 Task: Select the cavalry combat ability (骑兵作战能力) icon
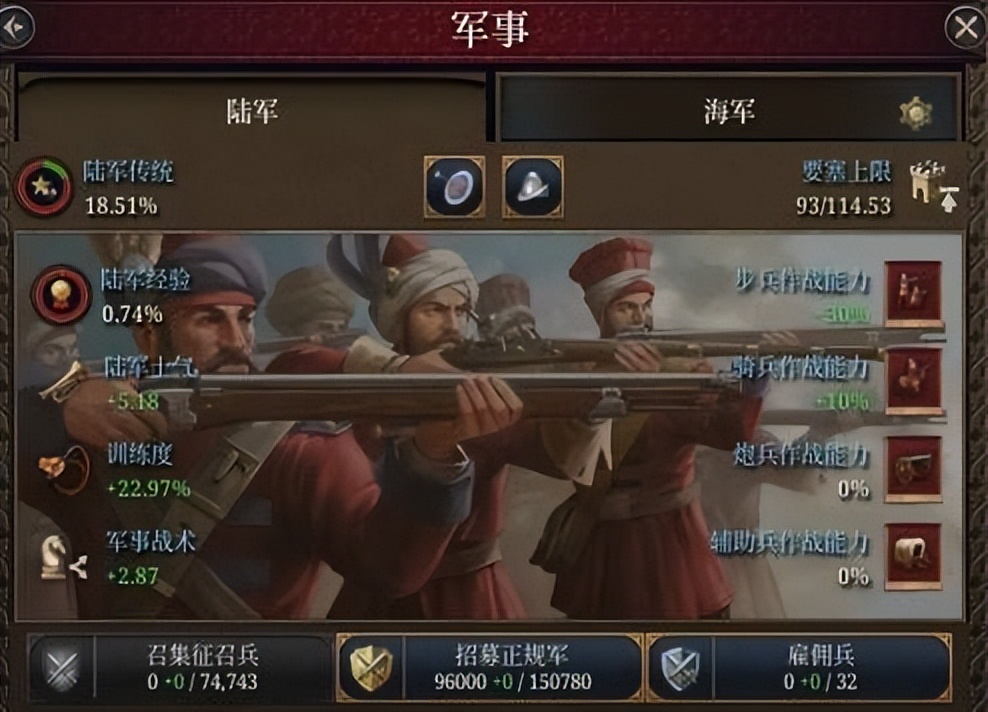(914, 381)
